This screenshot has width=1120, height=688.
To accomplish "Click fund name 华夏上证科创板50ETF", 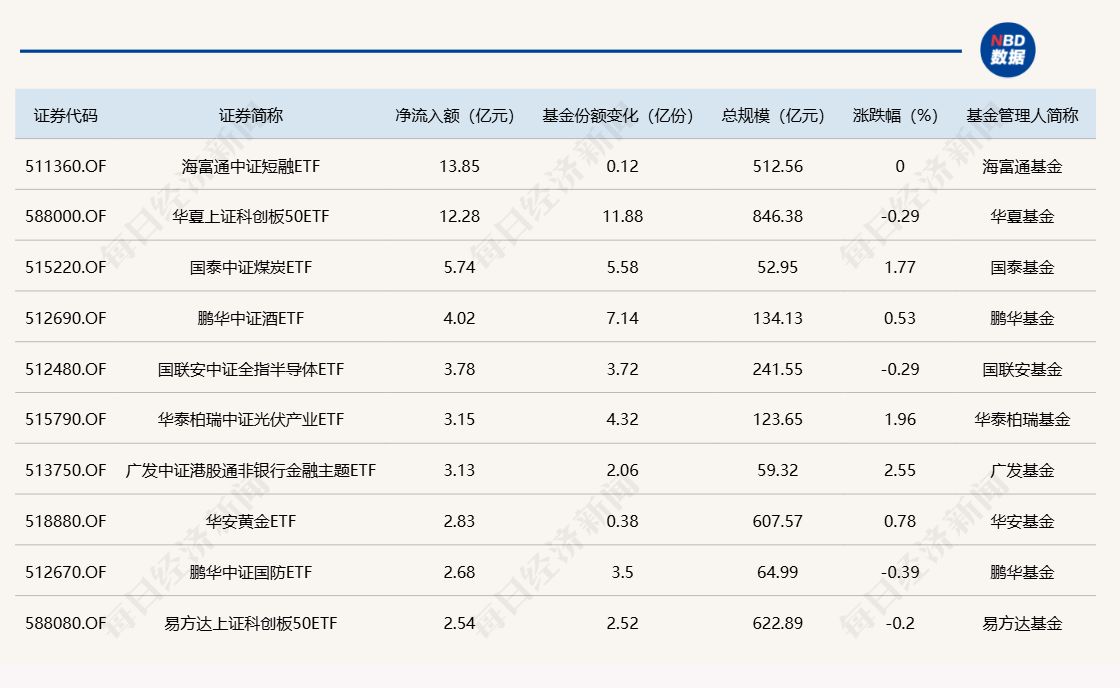I will 251,216.
